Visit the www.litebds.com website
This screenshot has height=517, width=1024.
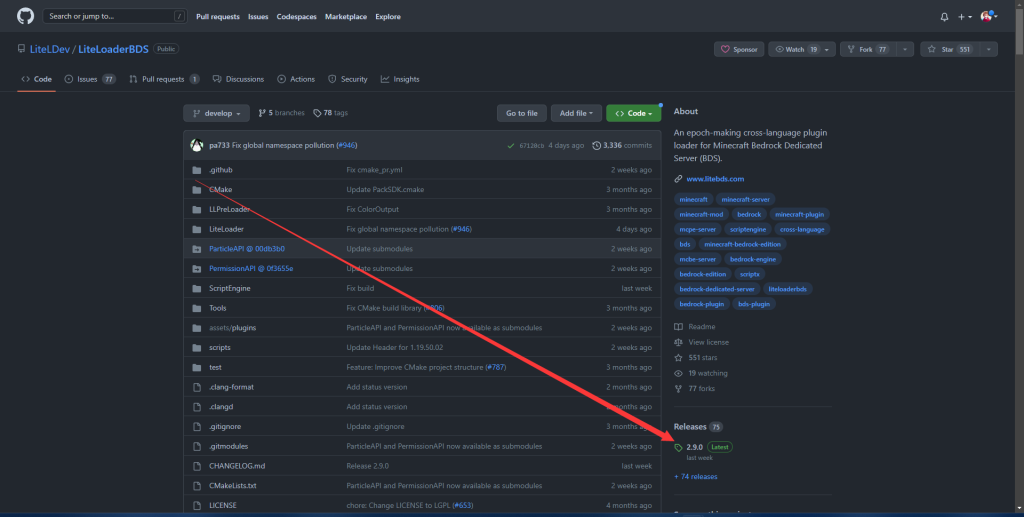tap(715, 179)
